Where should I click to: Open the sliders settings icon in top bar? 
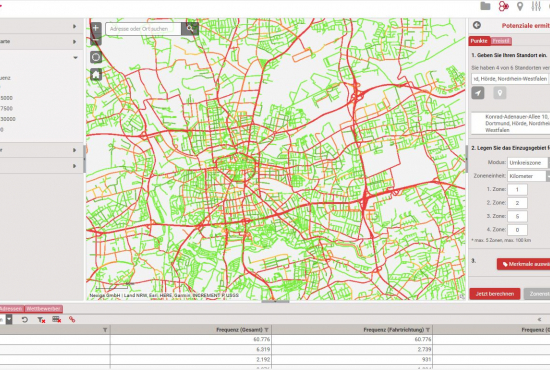(536, 6)
